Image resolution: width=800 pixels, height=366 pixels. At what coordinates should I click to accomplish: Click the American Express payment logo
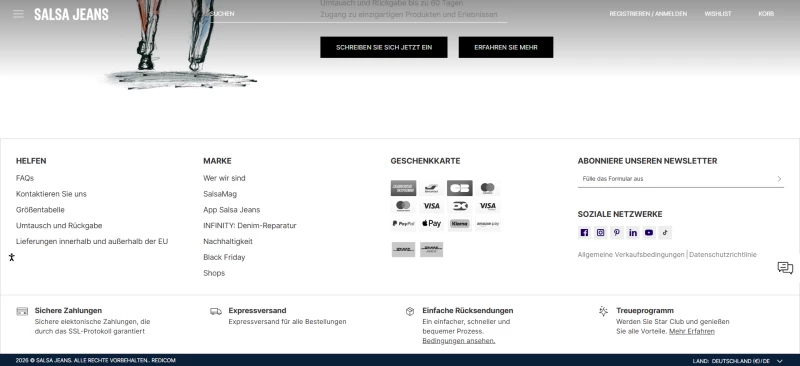tap(403, 188)
